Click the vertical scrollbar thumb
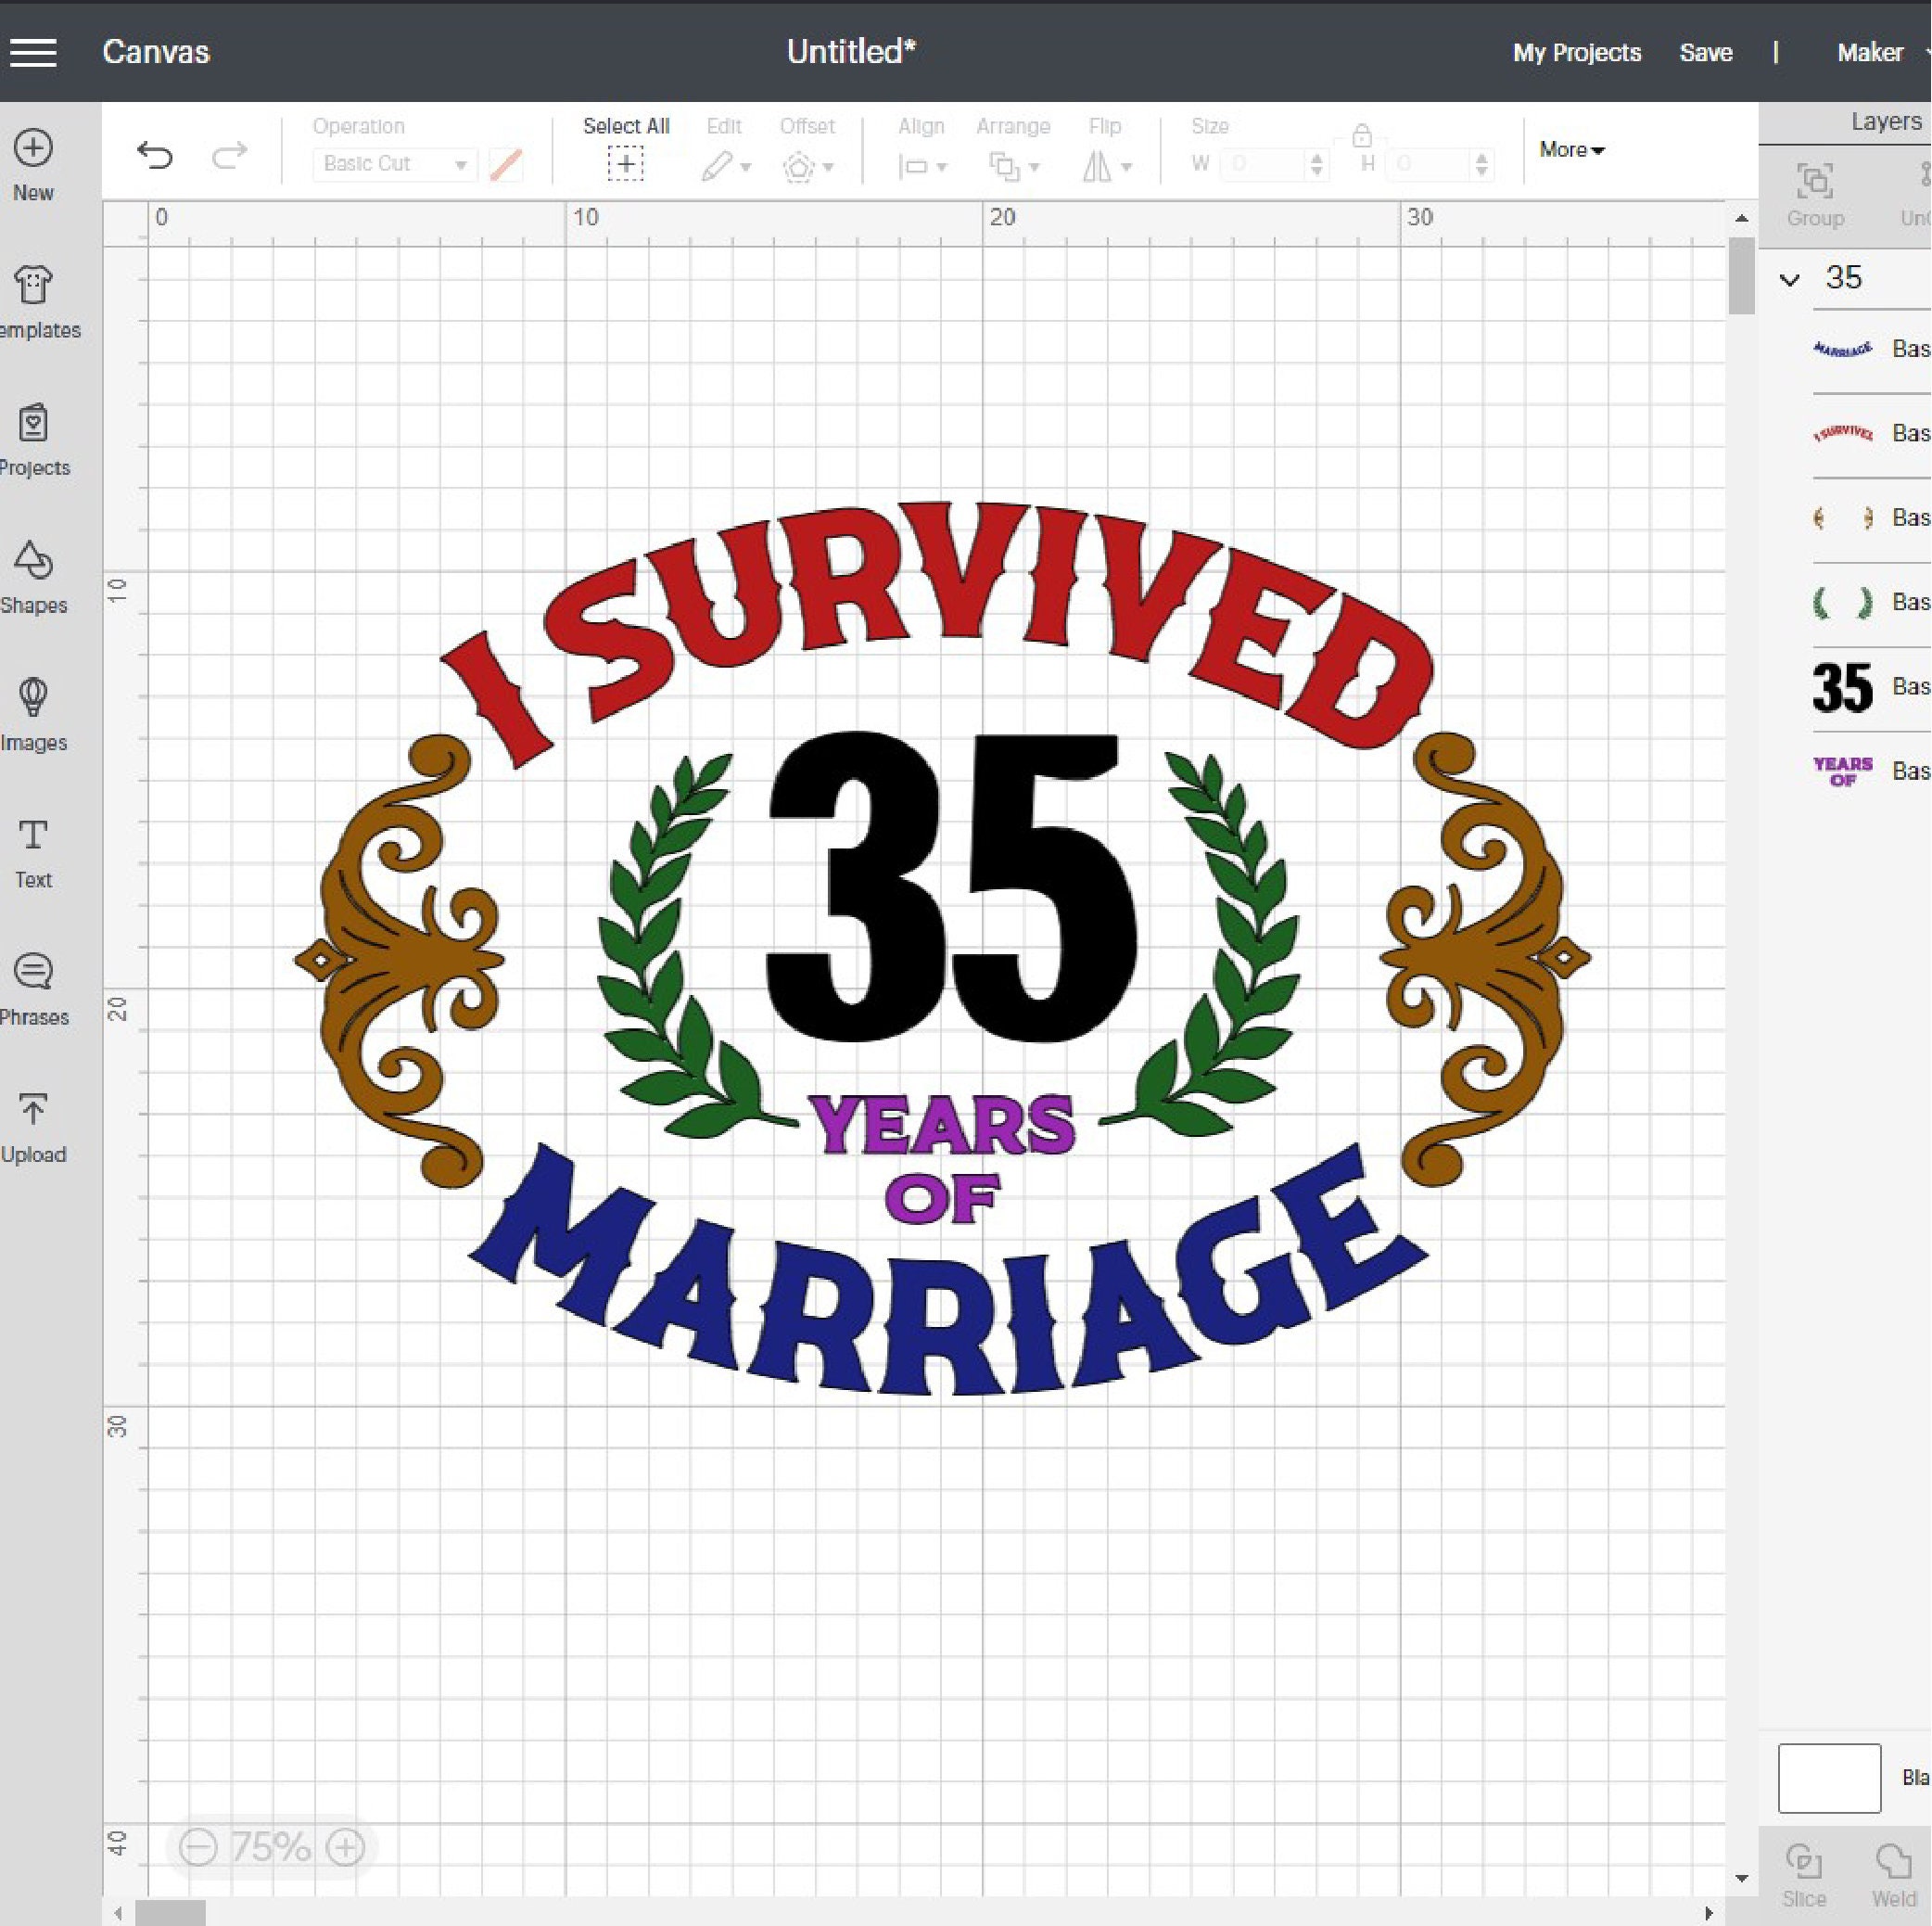Screen dimensions: 1932x1926 click(x=1742, y=276)
